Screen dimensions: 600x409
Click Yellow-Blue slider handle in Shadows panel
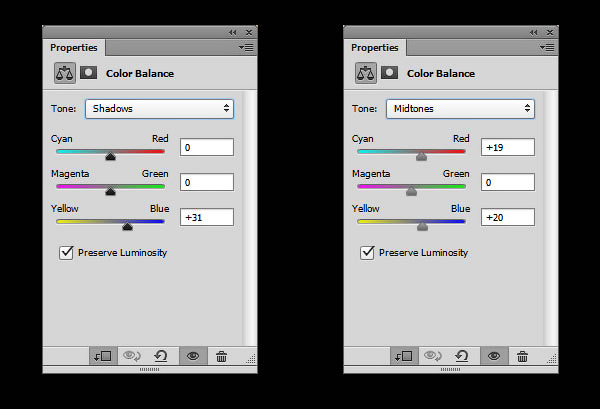pos(127,226)
